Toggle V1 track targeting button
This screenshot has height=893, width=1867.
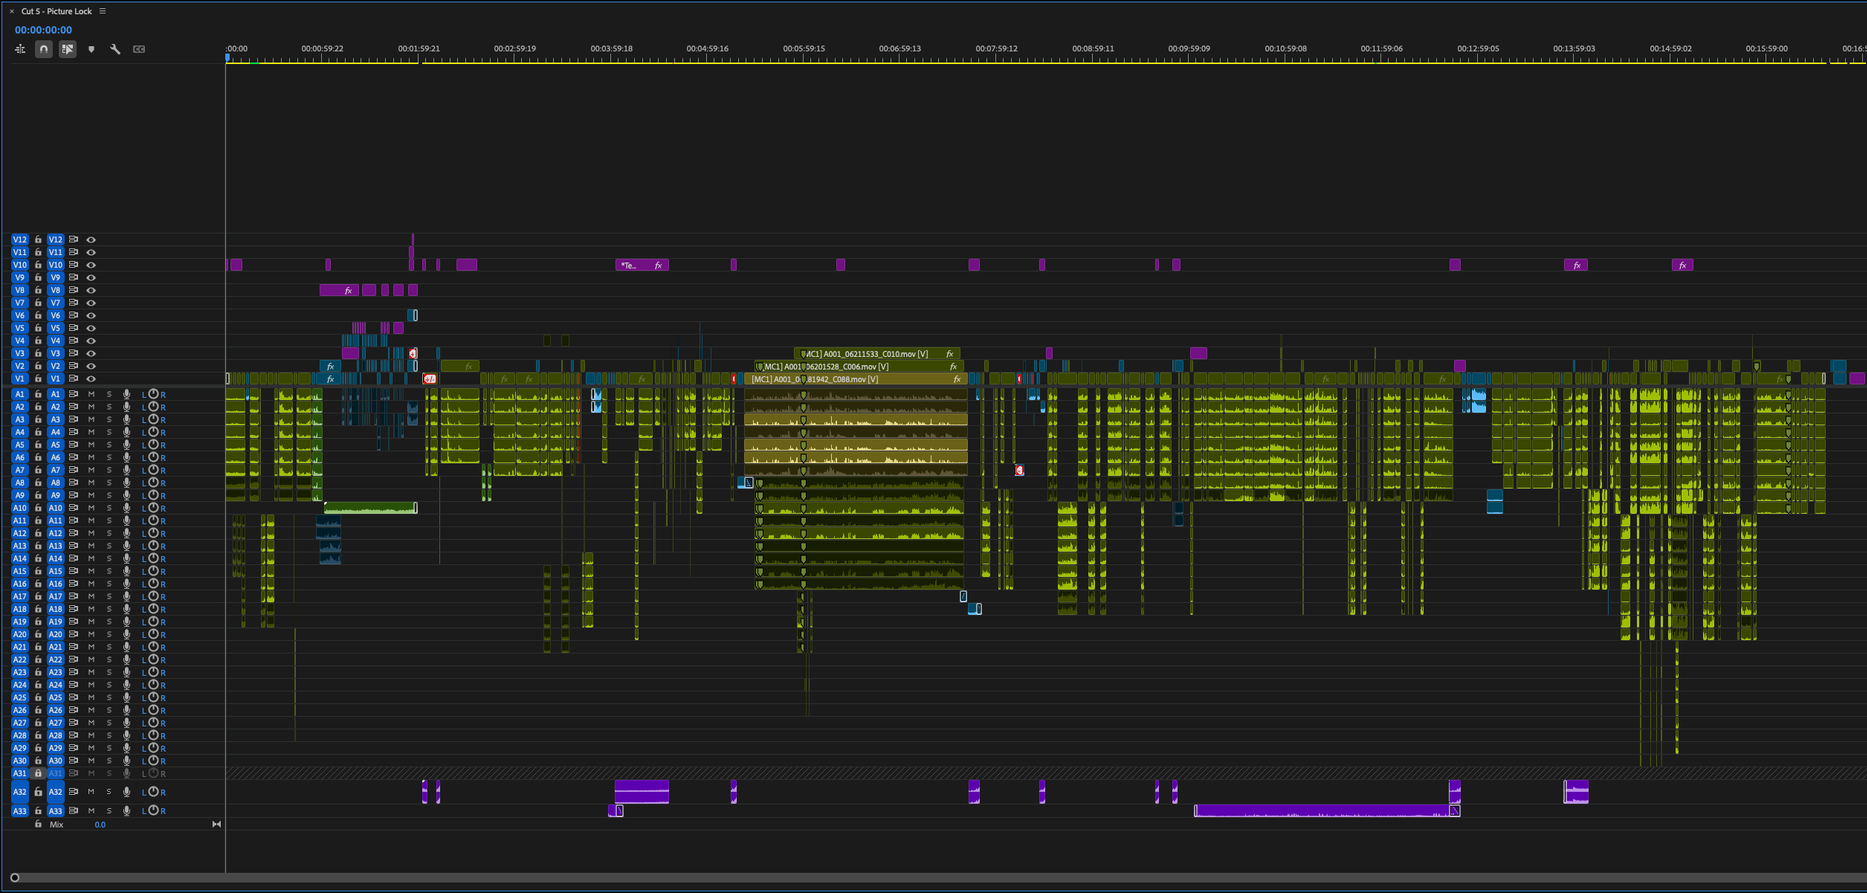(x=56, y=379)
